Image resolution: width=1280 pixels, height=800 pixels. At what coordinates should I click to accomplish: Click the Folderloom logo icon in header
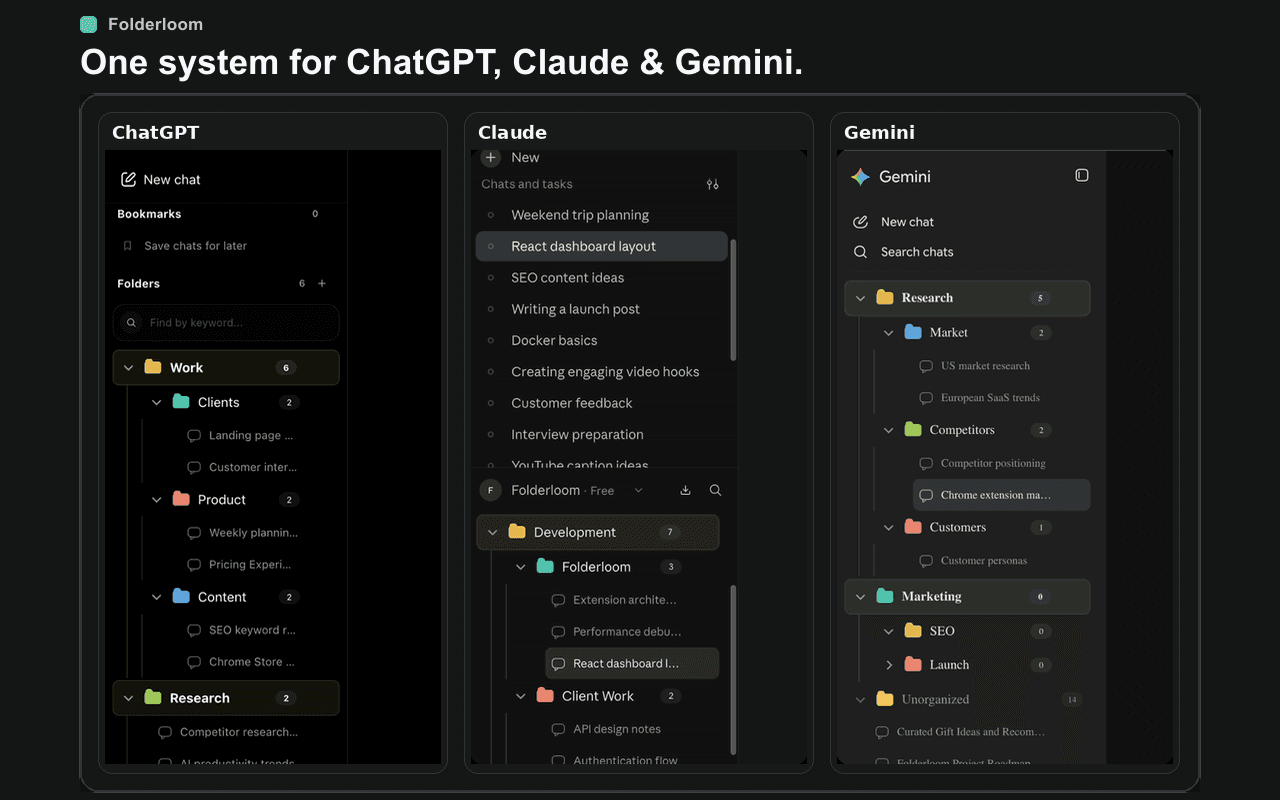point(89,24)
